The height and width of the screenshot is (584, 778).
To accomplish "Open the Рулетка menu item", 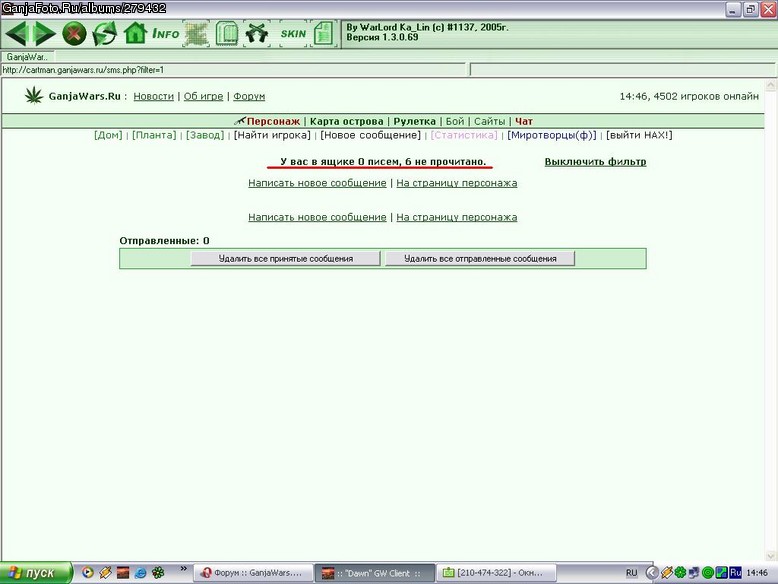I will pyautogui.click(x=414, y=121).
